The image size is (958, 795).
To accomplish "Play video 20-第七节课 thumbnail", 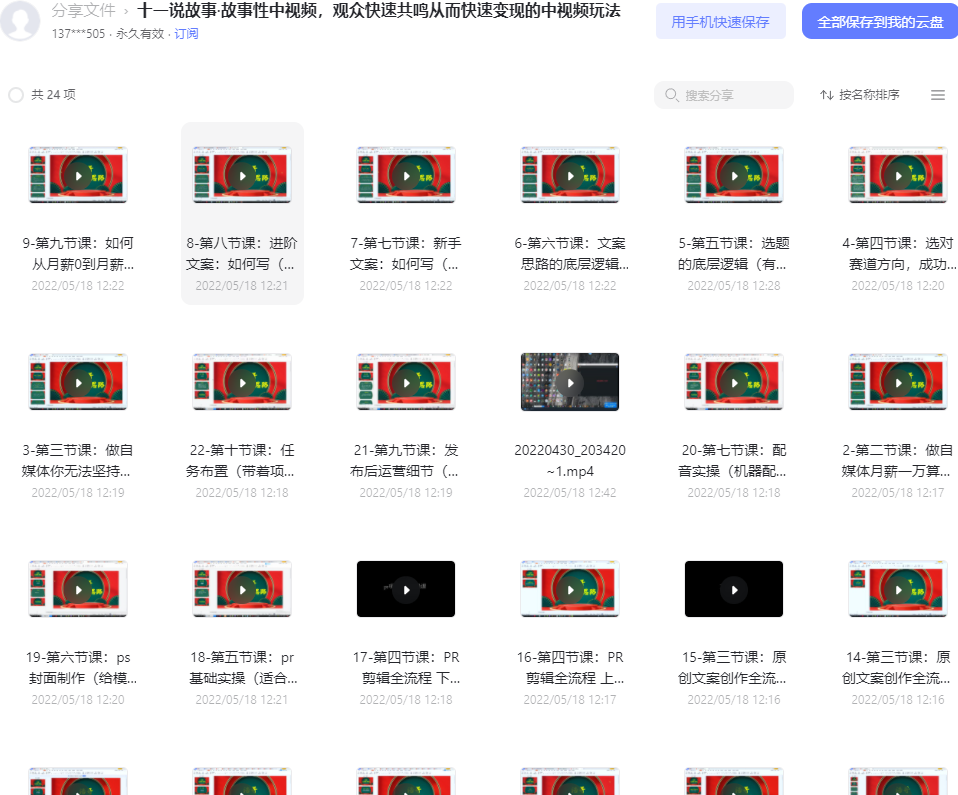I will [x=734, y=383].
